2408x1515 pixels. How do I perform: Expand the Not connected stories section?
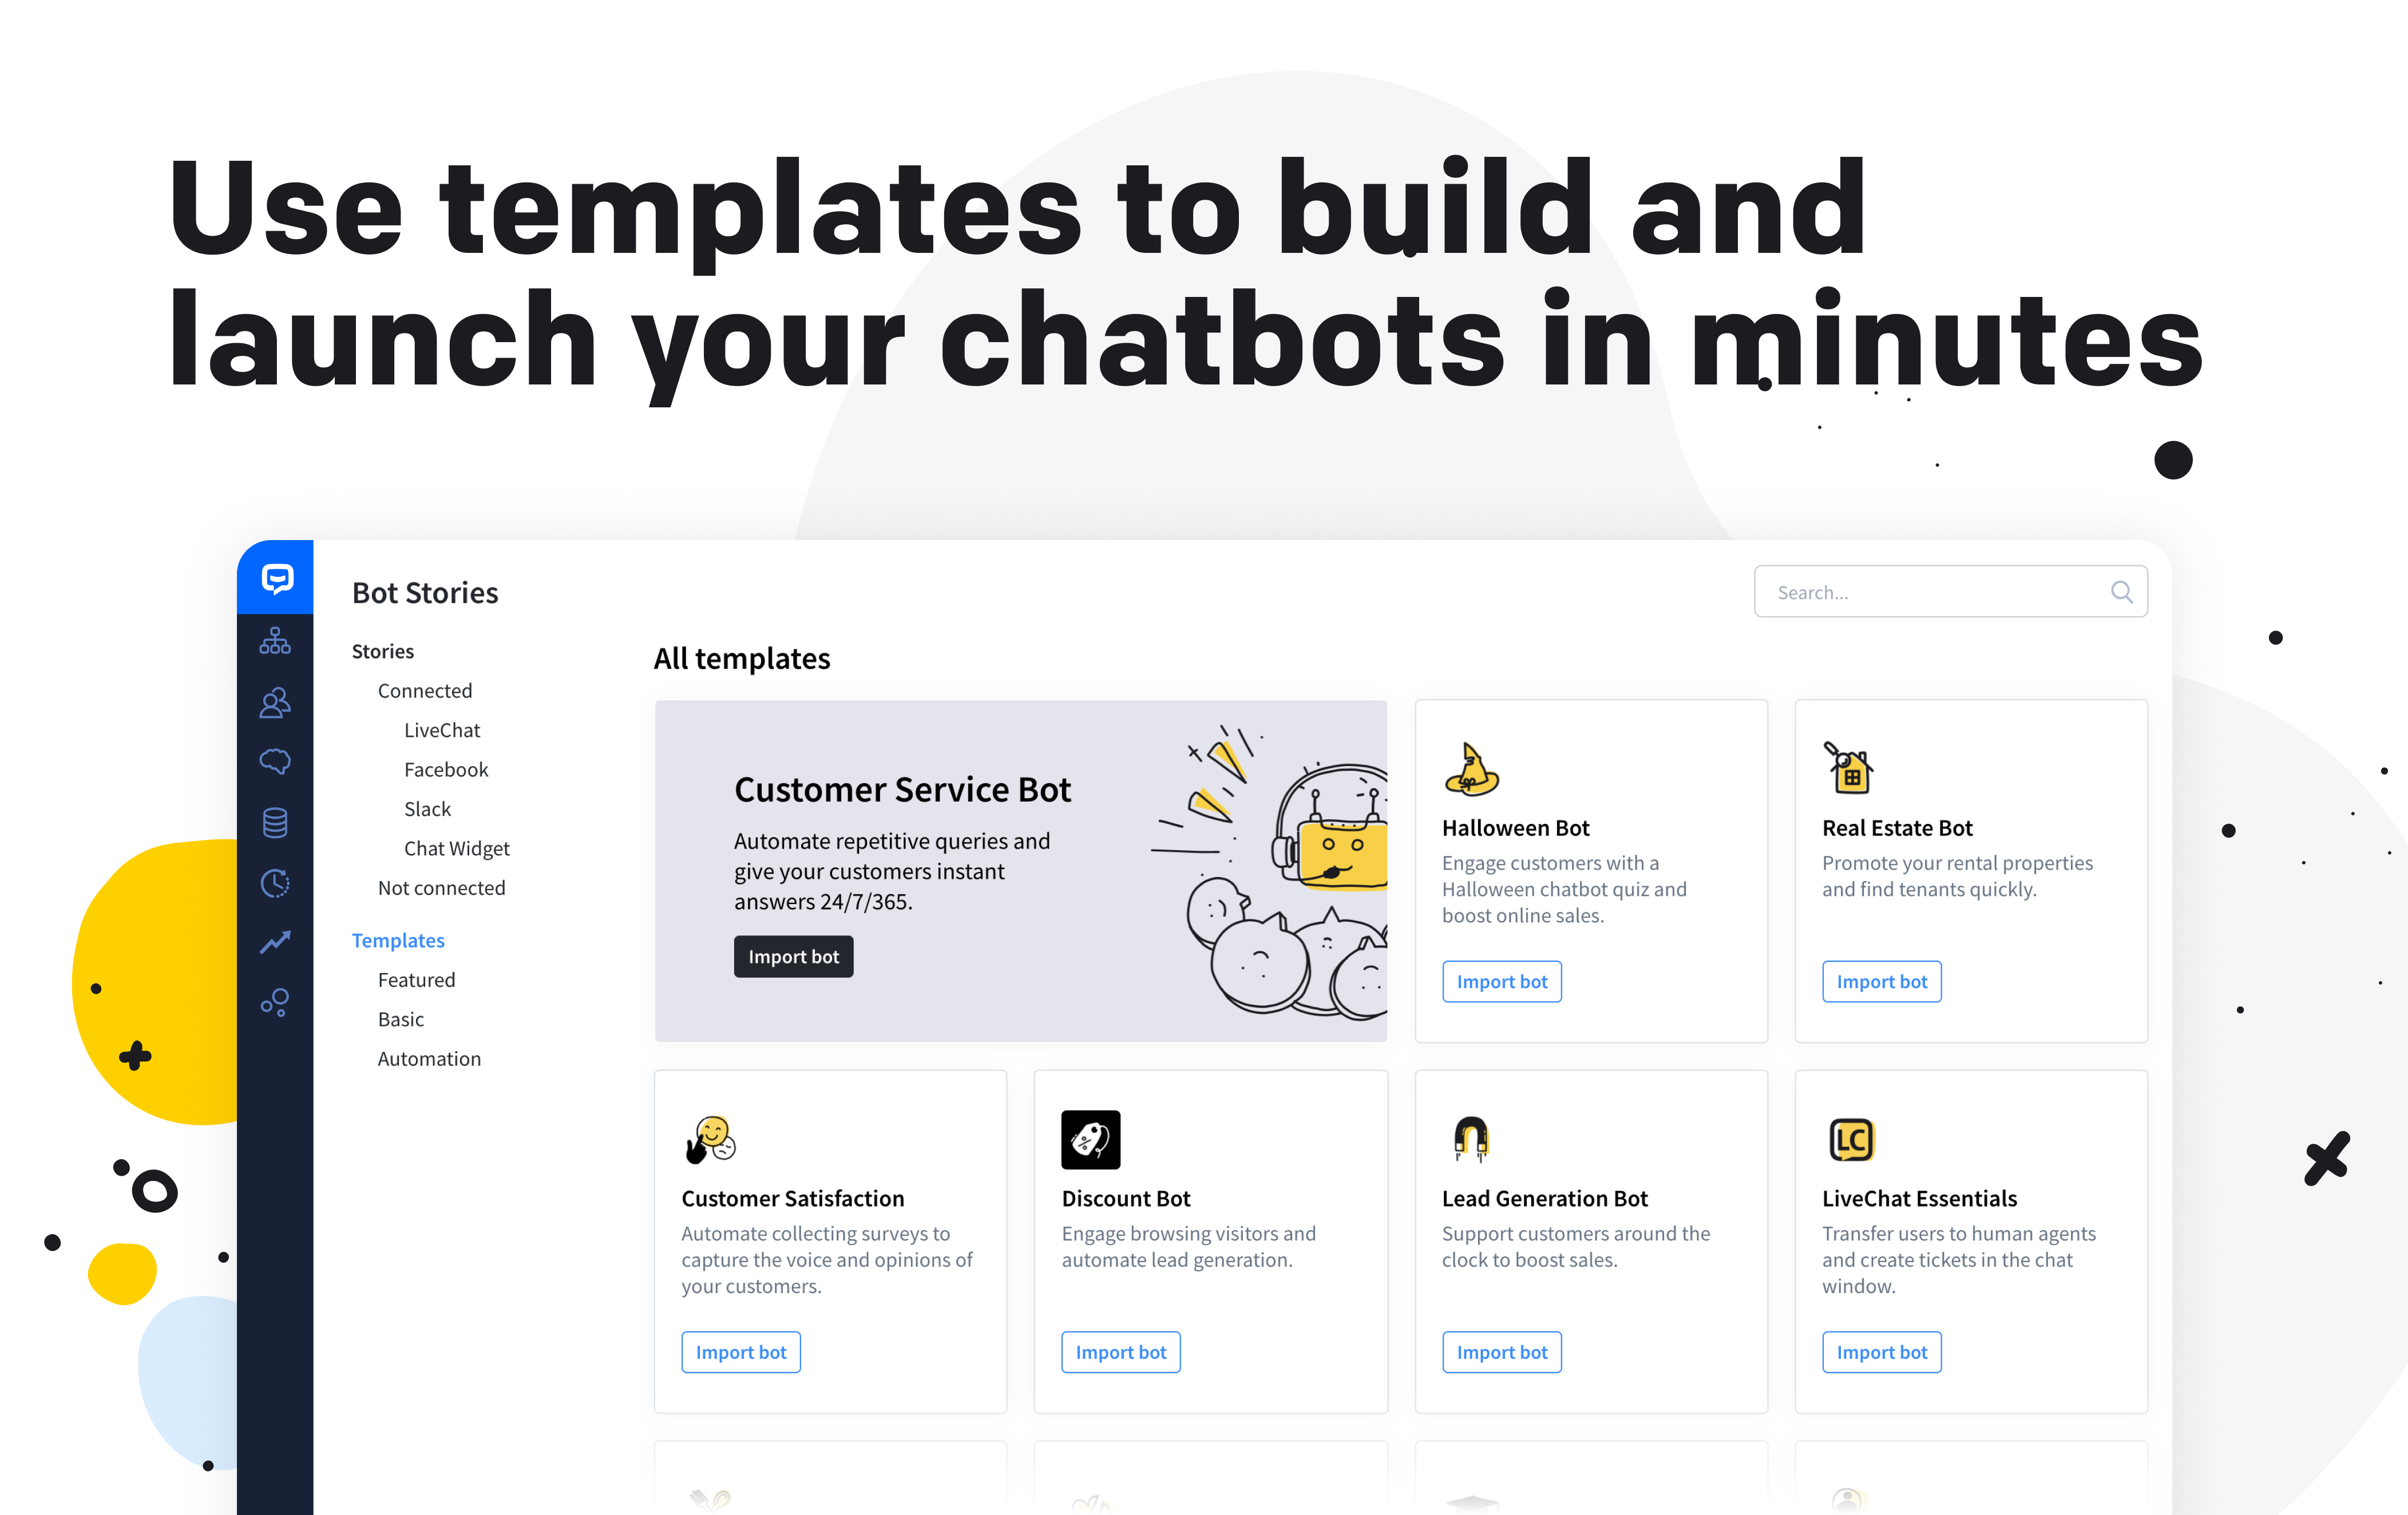(x=441, y=889)
